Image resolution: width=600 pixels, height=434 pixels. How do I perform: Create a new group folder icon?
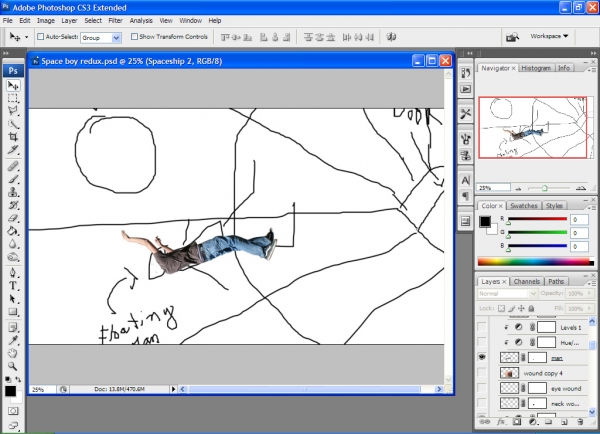click(x=548, y=422)
